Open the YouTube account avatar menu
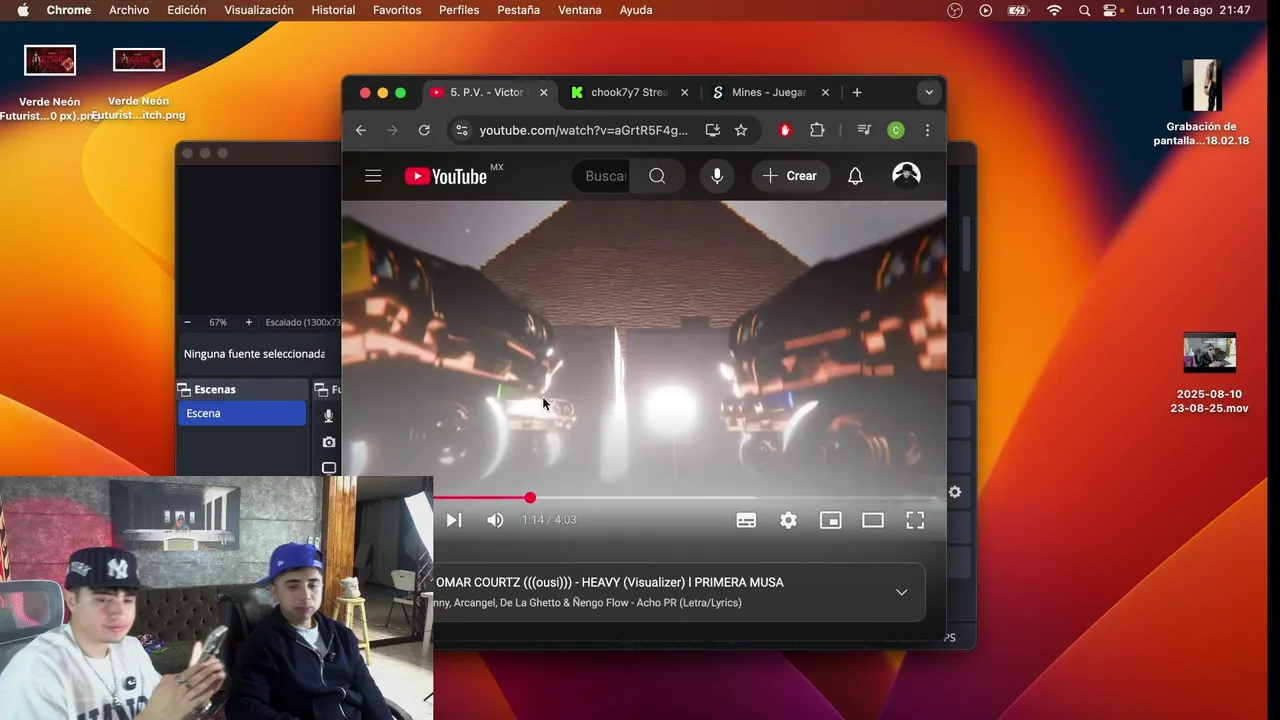The width and height of the screenshot is (1280, 720). tap(906, 176)
